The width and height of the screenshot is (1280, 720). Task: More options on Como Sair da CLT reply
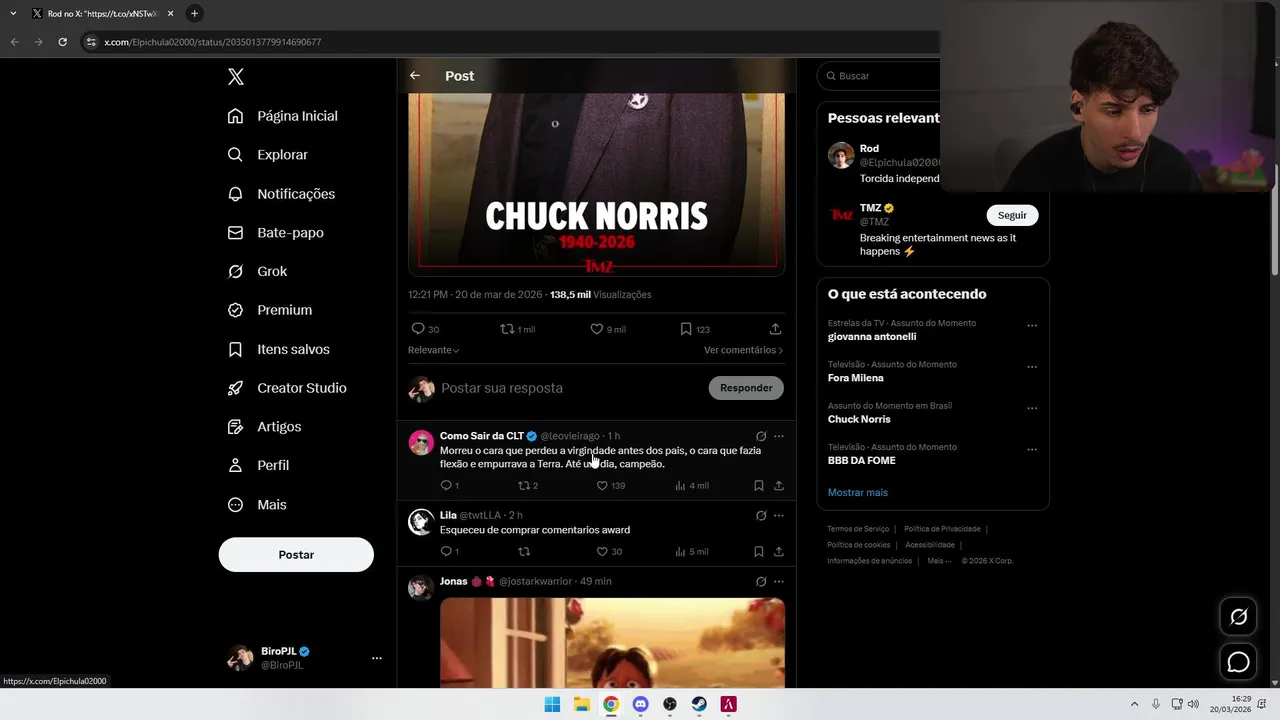click(779, 436)
